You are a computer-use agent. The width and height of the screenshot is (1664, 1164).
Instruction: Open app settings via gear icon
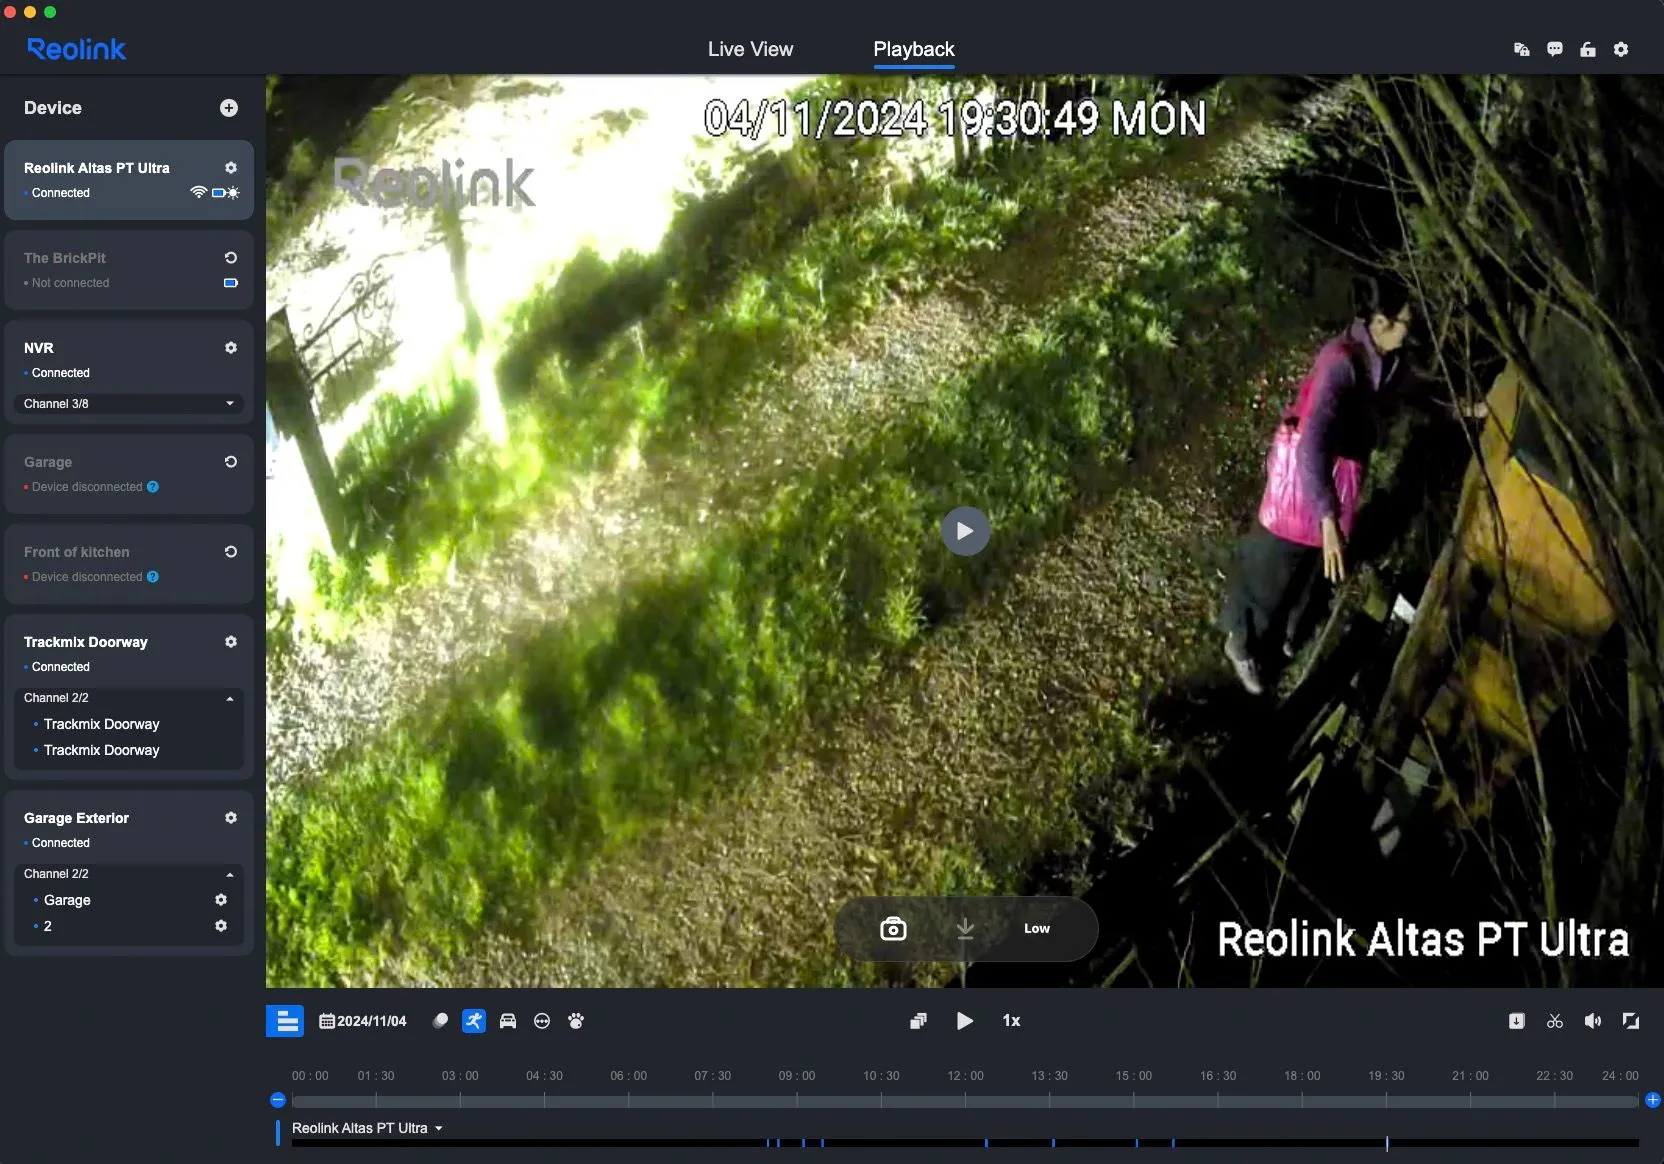[1621, 49]
